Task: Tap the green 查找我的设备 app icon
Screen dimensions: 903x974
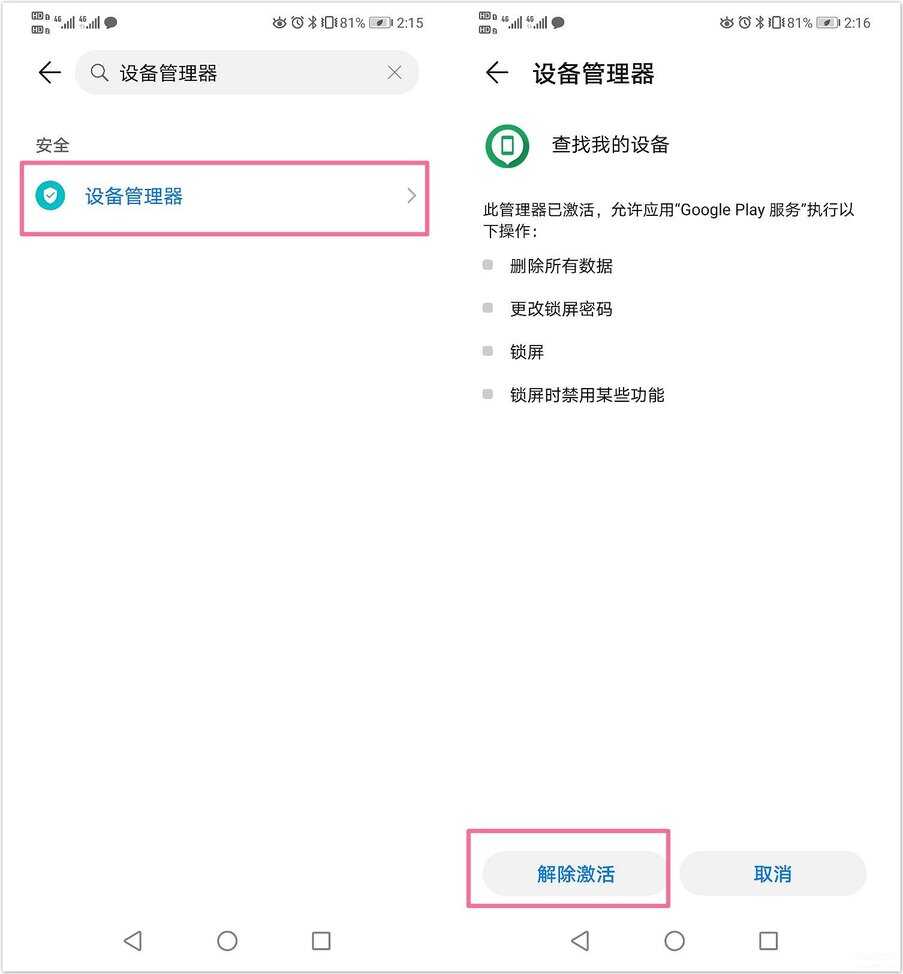Action: pyautogui.click(x=507, y=146)
